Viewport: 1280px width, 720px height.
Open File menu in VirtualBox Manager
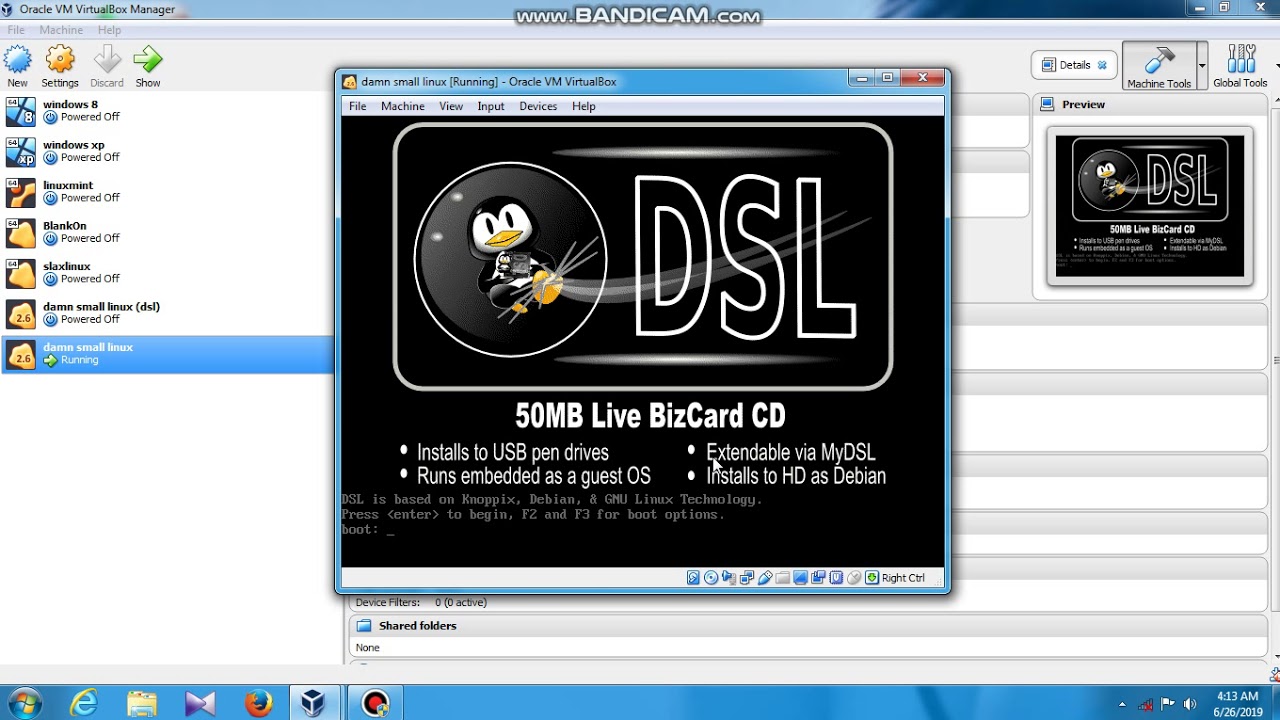16,30
